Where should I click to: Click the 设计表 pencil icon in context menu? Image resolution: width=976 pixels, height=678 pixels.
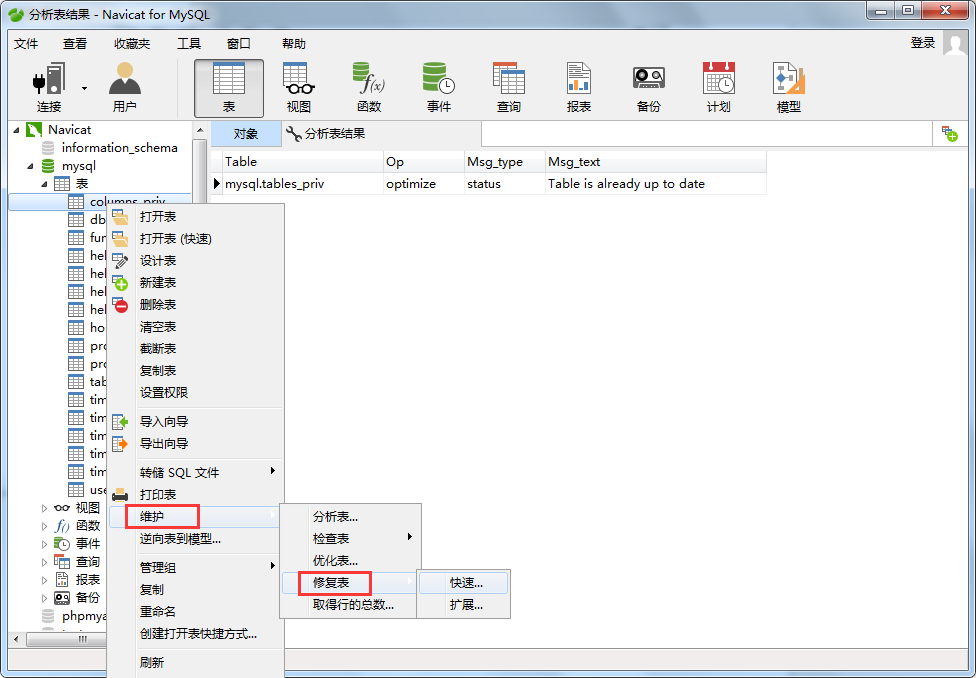coord(120,261)
